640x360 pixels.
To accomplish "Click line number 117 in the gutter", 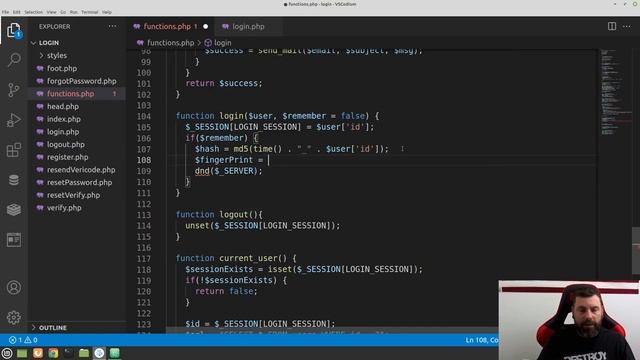I will (x=144, y=259).
